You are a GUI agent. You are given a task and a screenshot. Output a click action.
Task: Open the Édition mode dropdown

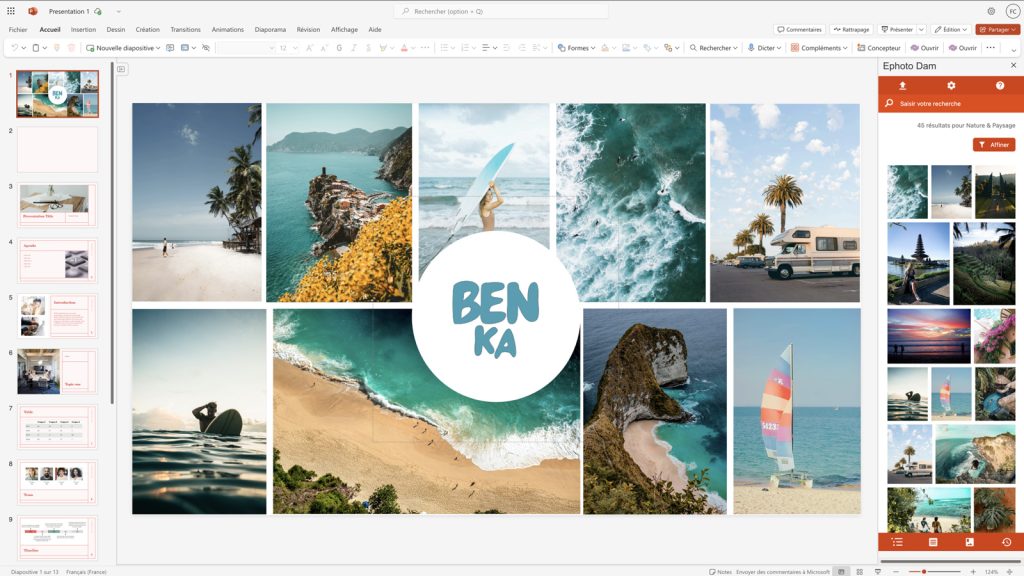(x=950, y=29)
